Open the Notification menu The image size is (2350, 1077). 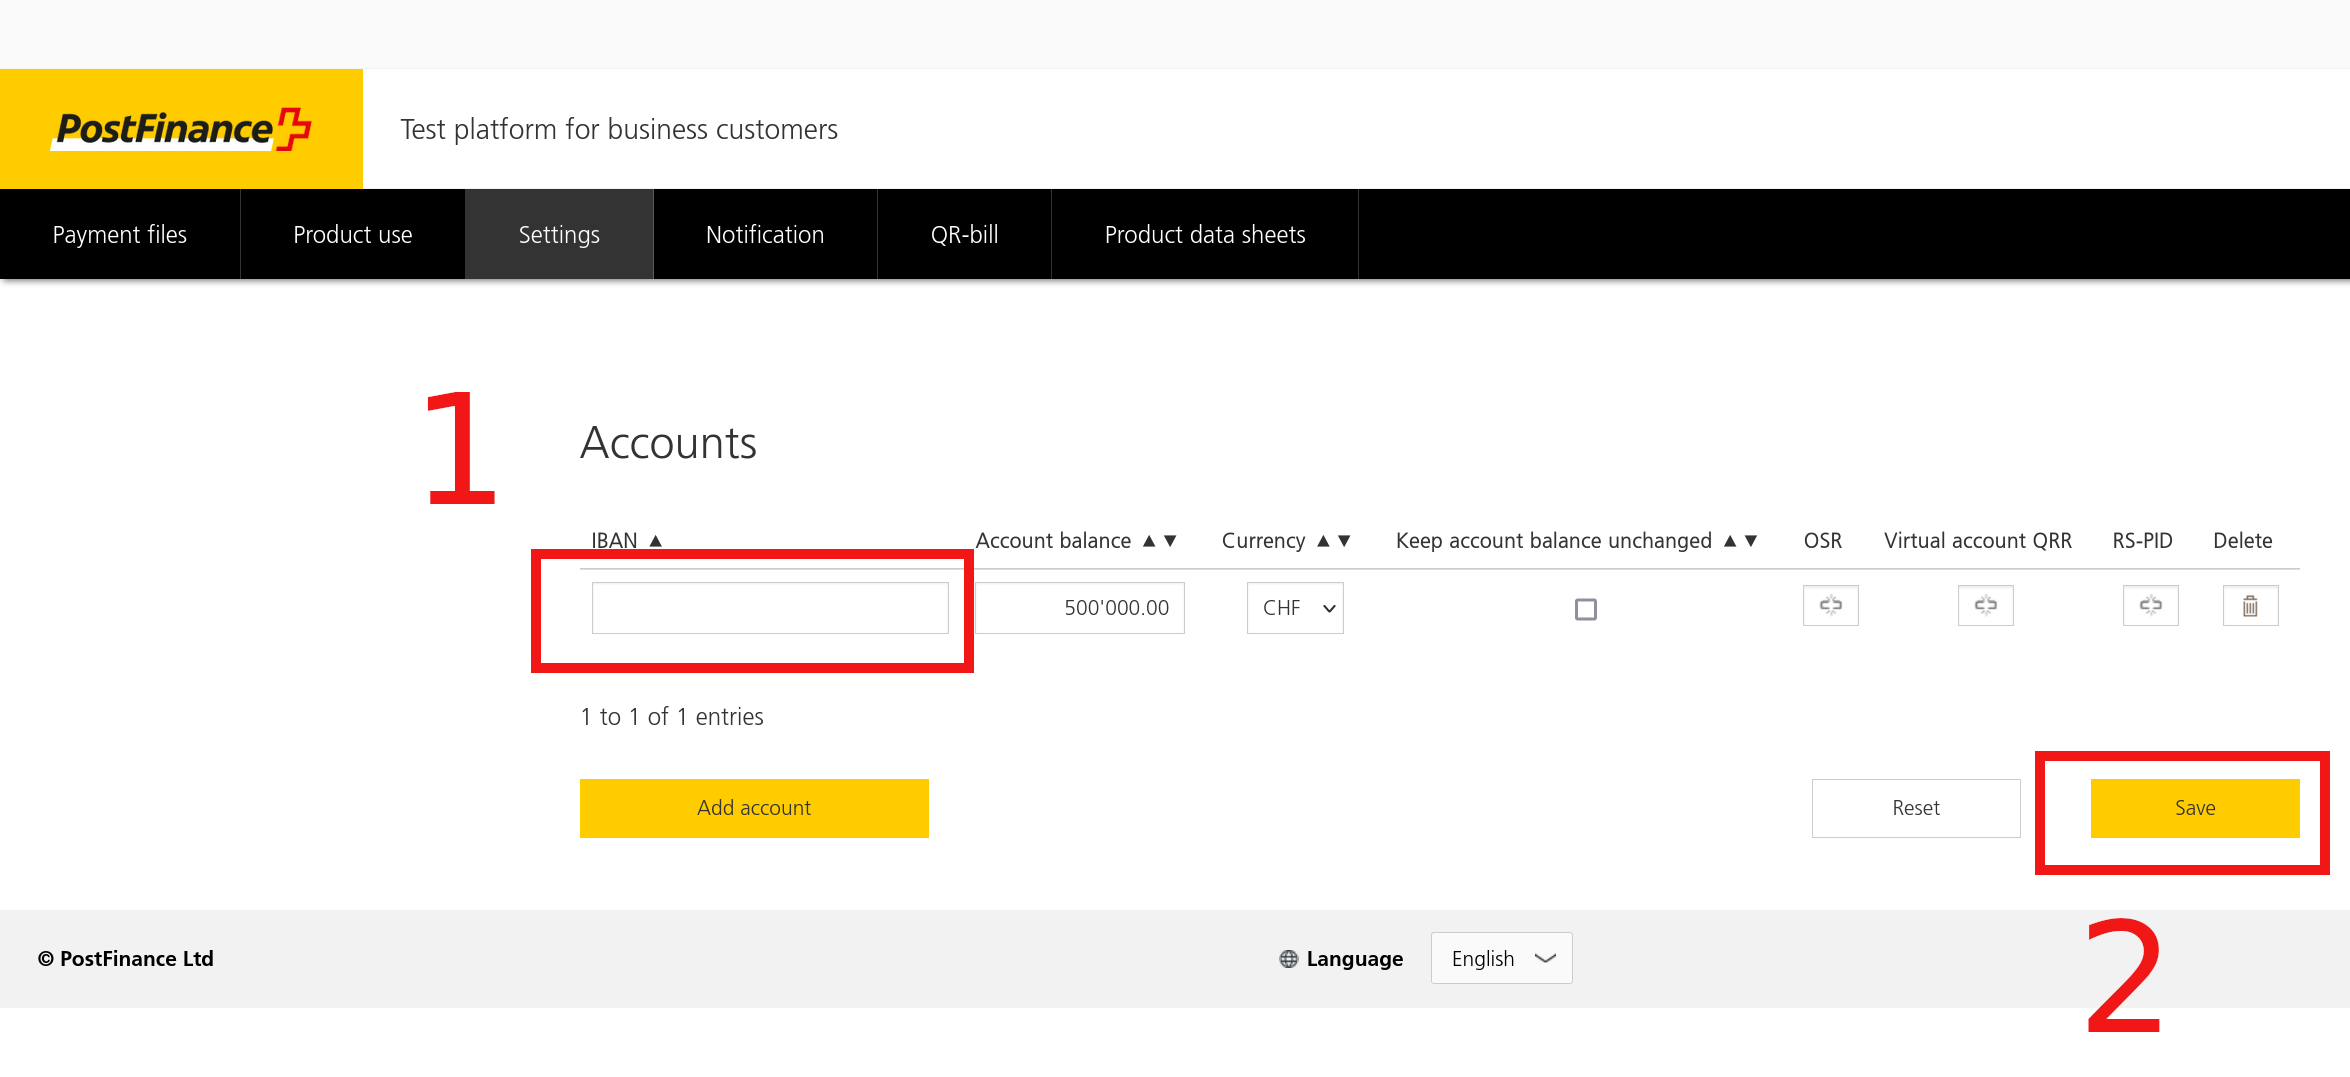765,234
